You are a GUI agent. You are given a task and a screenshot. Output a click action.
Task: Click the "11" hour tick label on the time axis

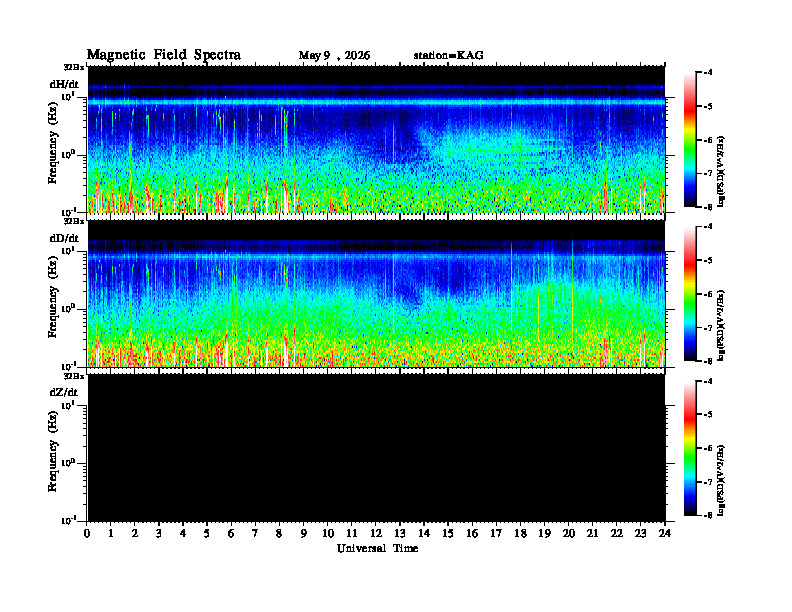pos(352,534)
